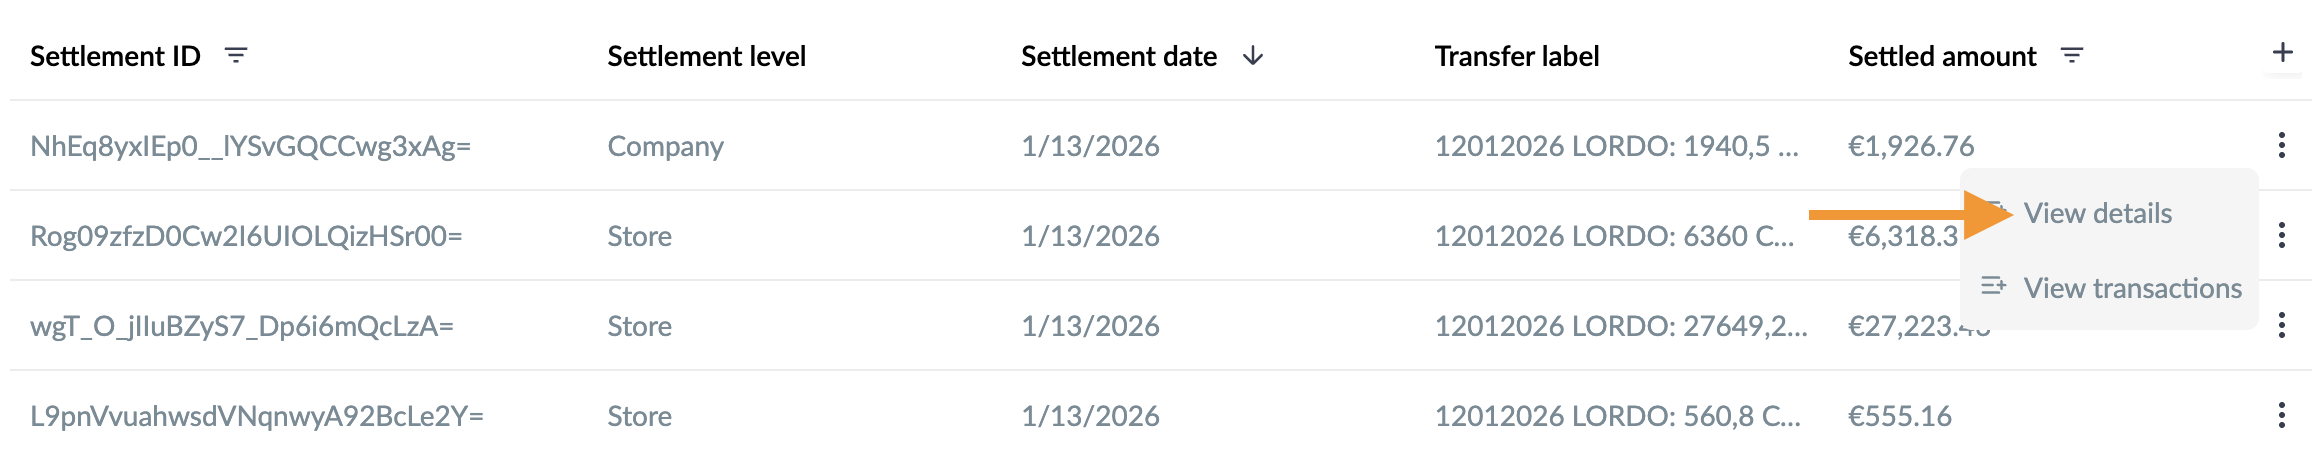Sort by Settlement date arrow
Screen dimensions: 2312x458
(1252, 56)
